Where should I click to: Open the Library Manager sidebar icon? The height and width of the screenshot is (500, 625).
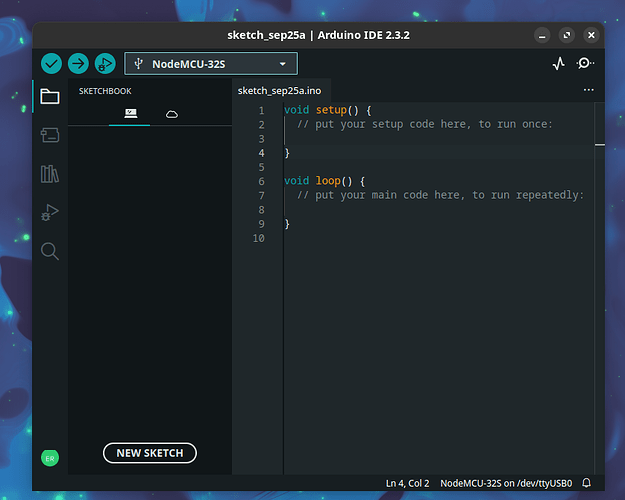pyautogui.click(x=50, y=174)
